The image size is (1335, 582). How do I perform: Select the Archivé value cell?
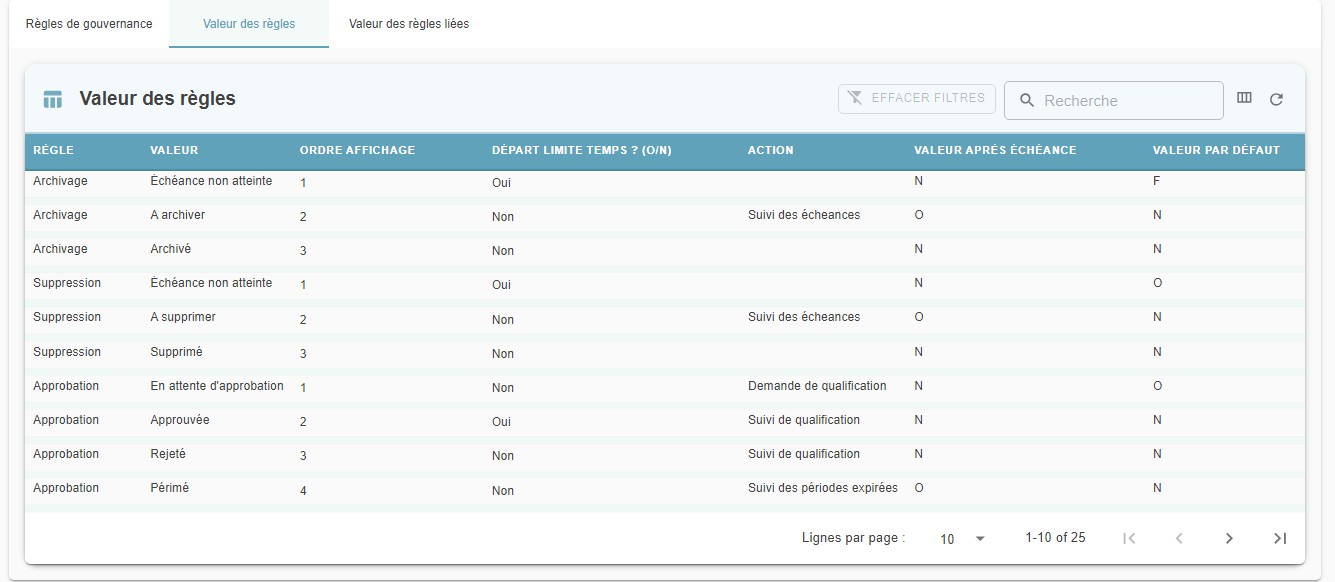(170, 249)
